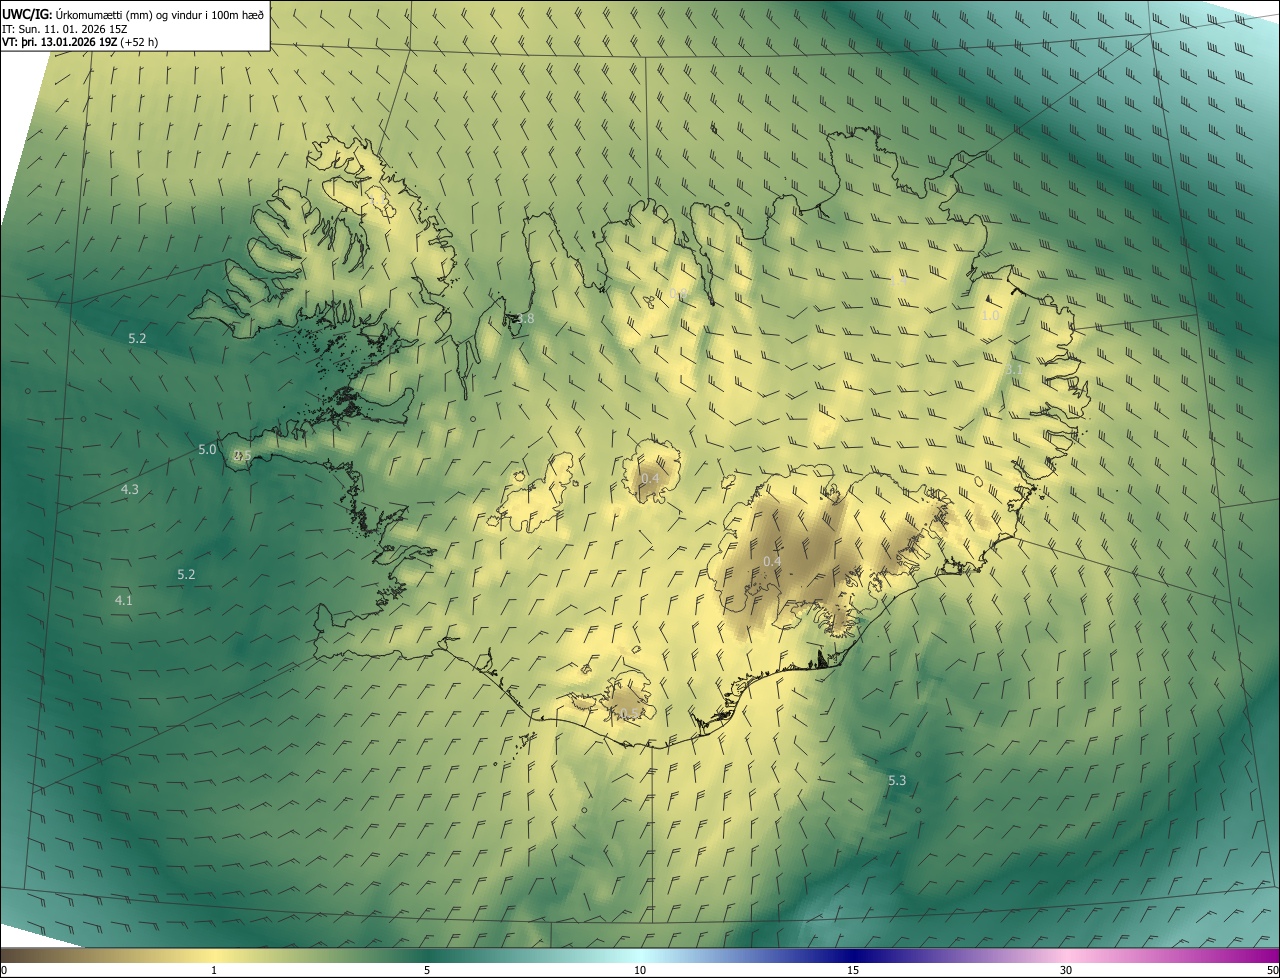
Task: Click the '30' tick on the color scale
Action: (x=1066, y=971)
